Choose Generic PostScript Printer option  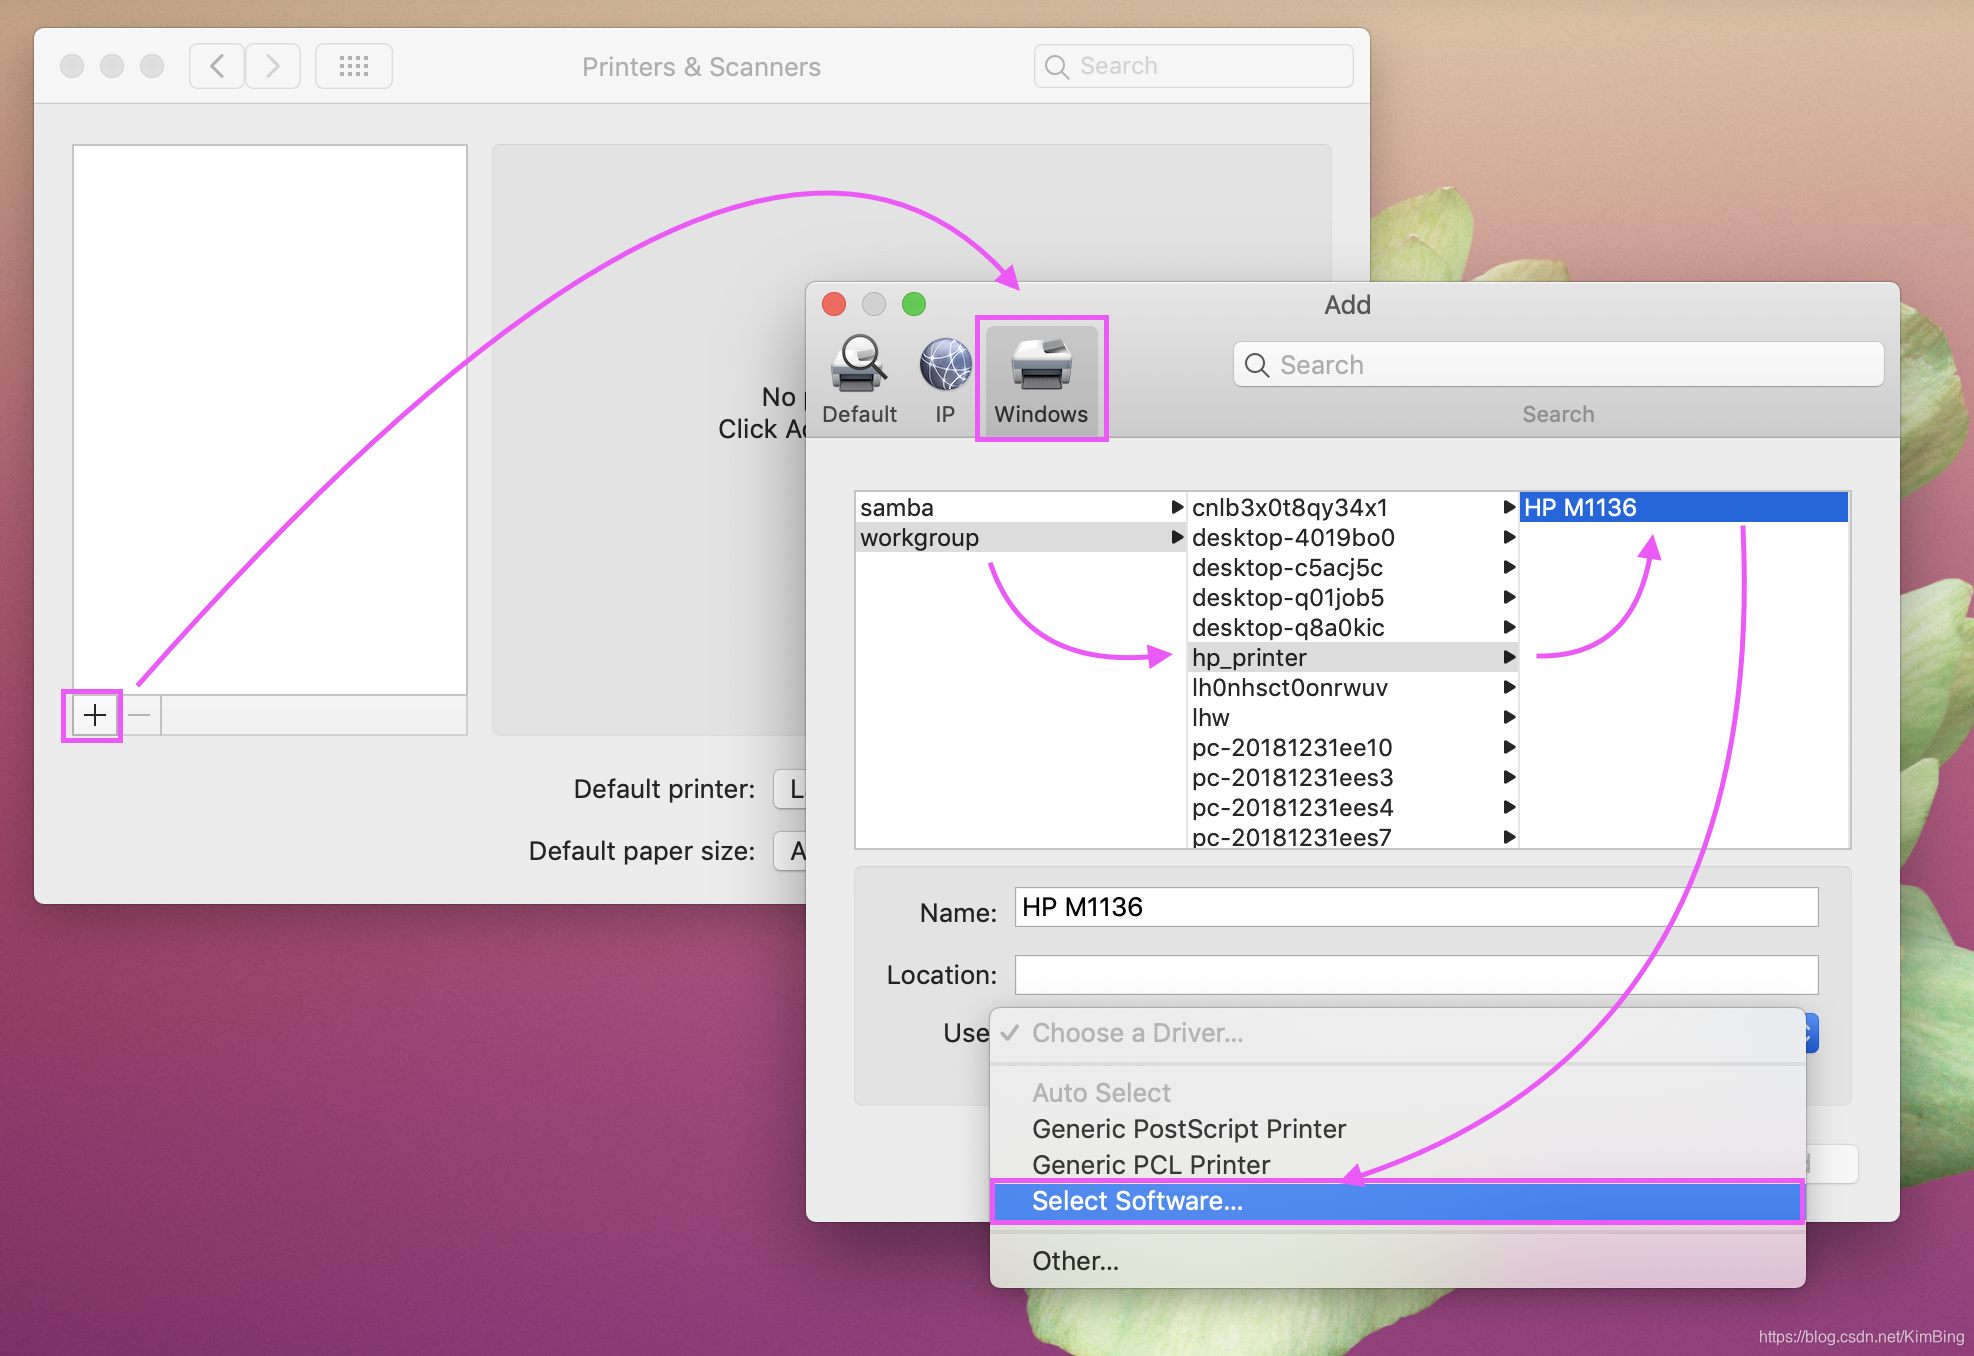[x=1188, y=1129]
